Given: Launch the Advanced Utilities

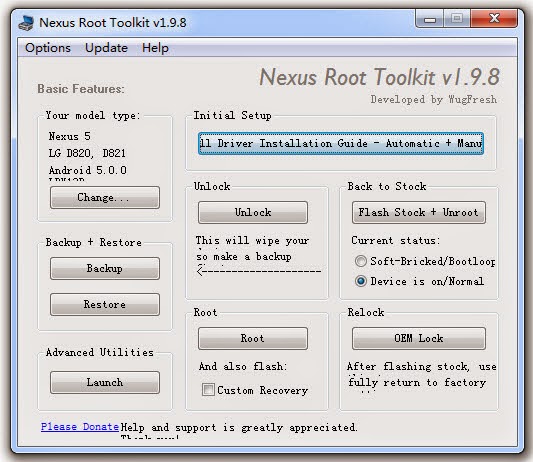Looking at the screenshot, I should point(105,382).
